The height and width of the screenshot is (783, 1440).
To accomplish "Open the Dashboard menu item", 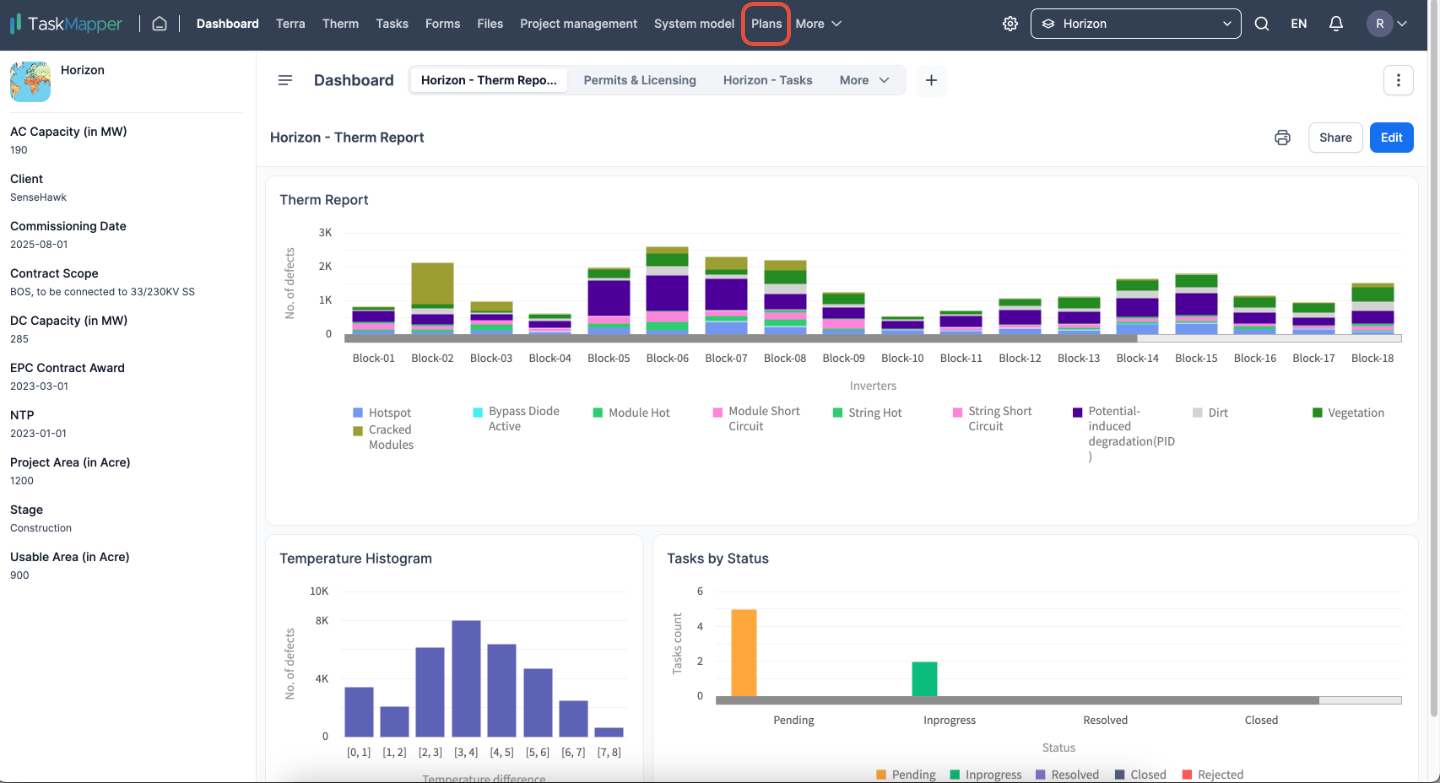I will (228, 23).
